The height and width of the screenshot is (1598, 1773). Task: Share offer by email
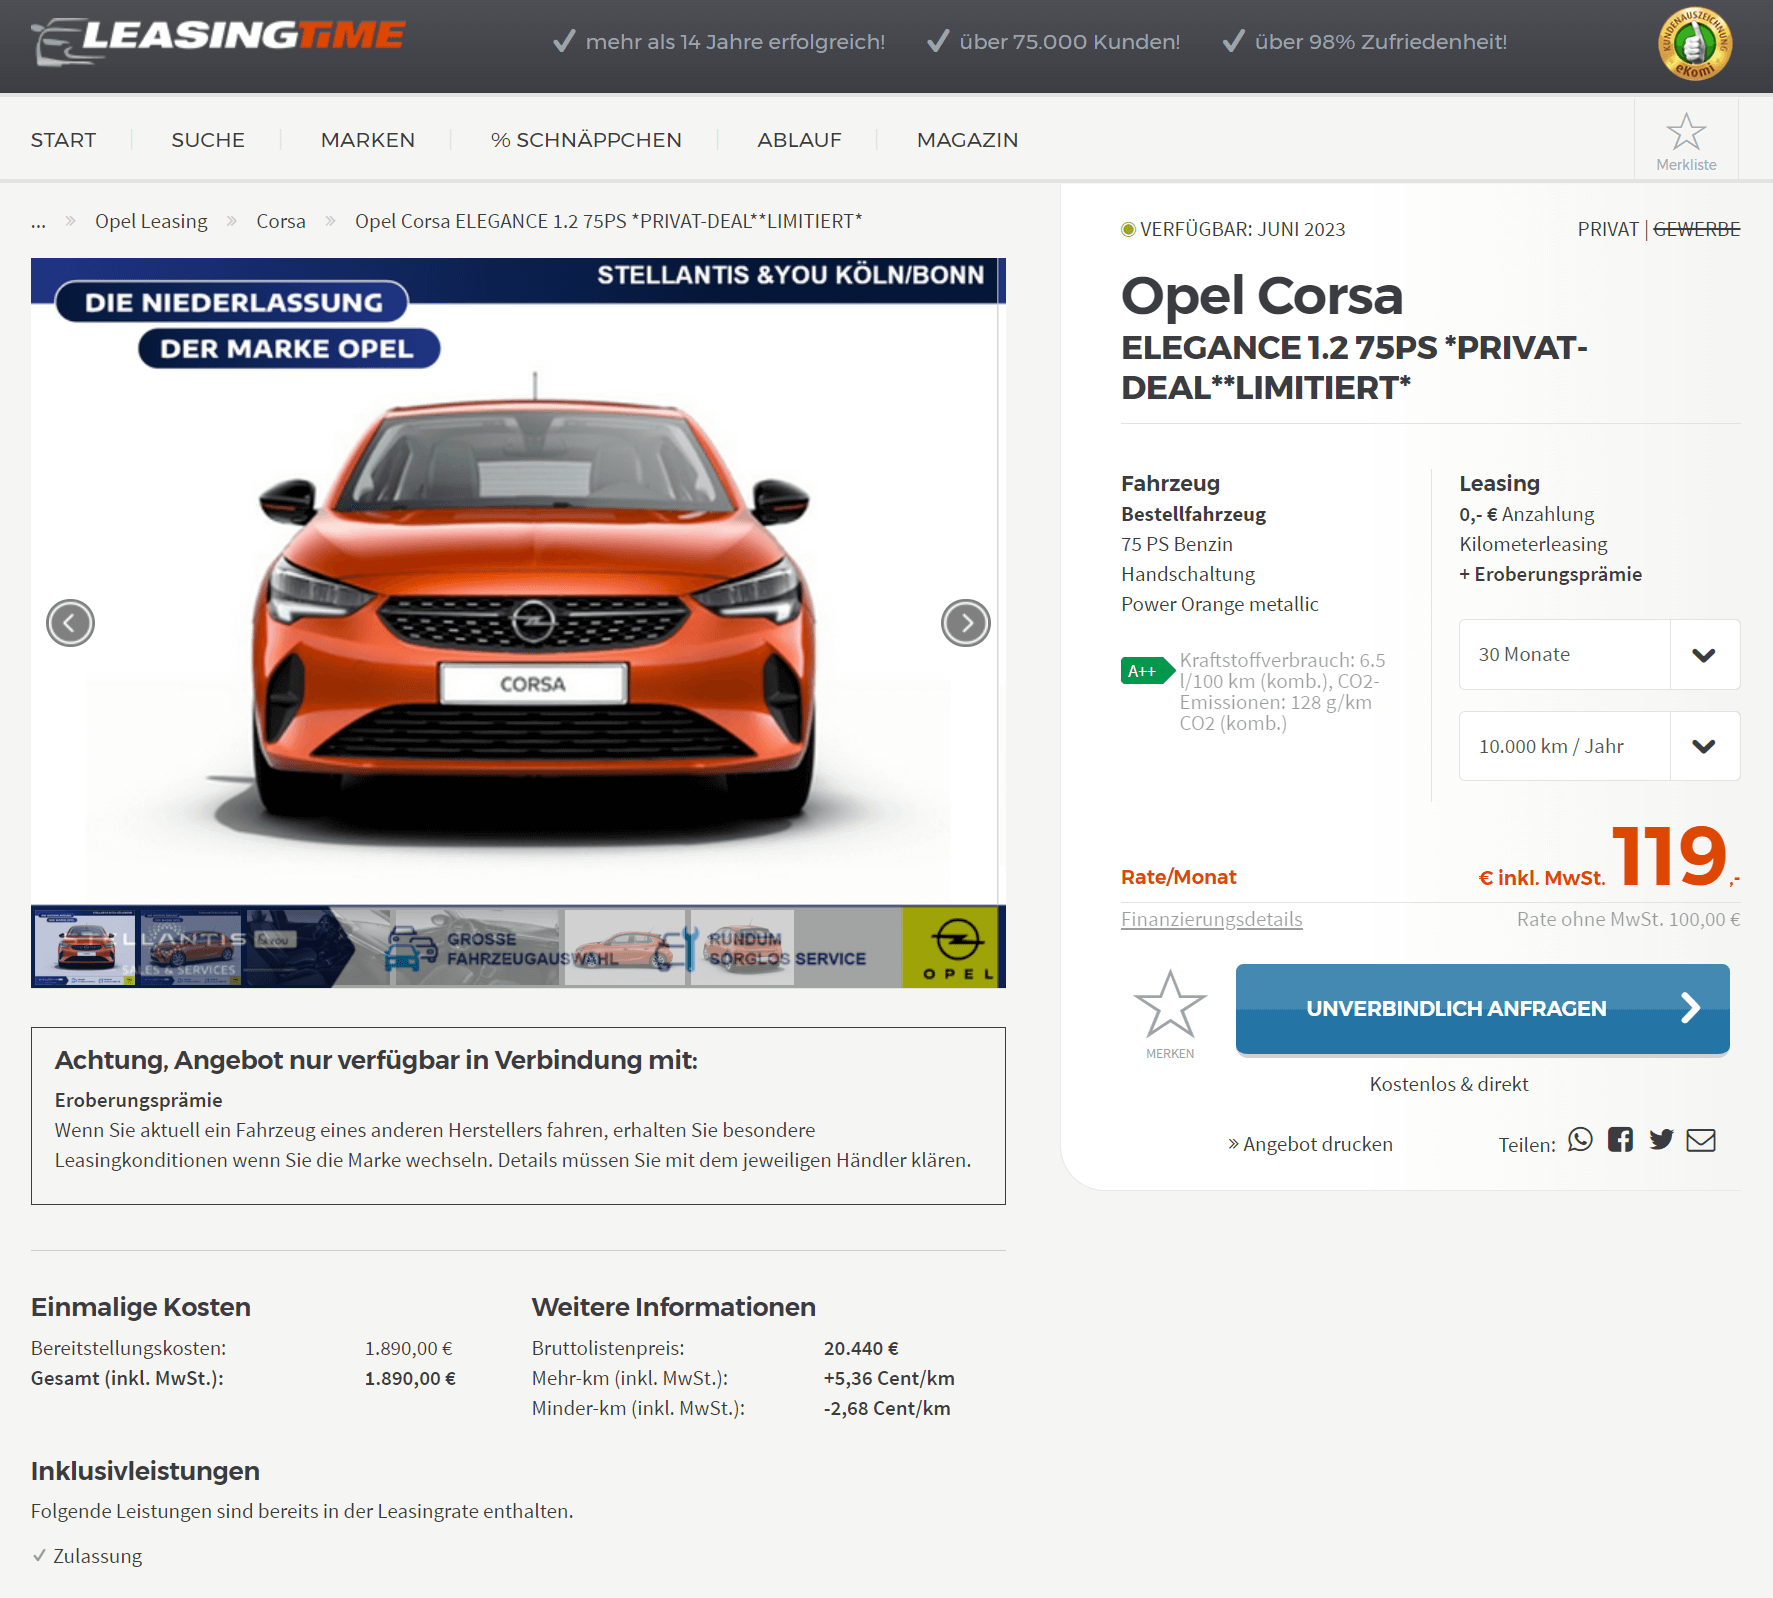pyautogui.click(x=1701, y=1140)
